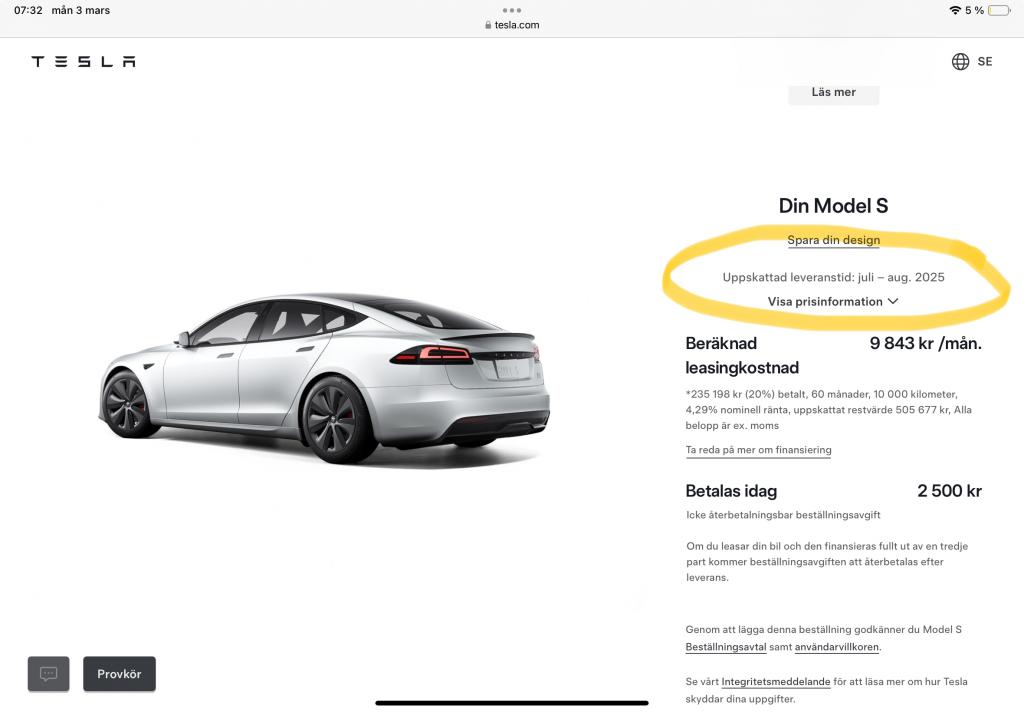This screenshot has height=712, width=1024.
Task: Tap the lock icon beside tesla.com
Action: pos(488,25)
